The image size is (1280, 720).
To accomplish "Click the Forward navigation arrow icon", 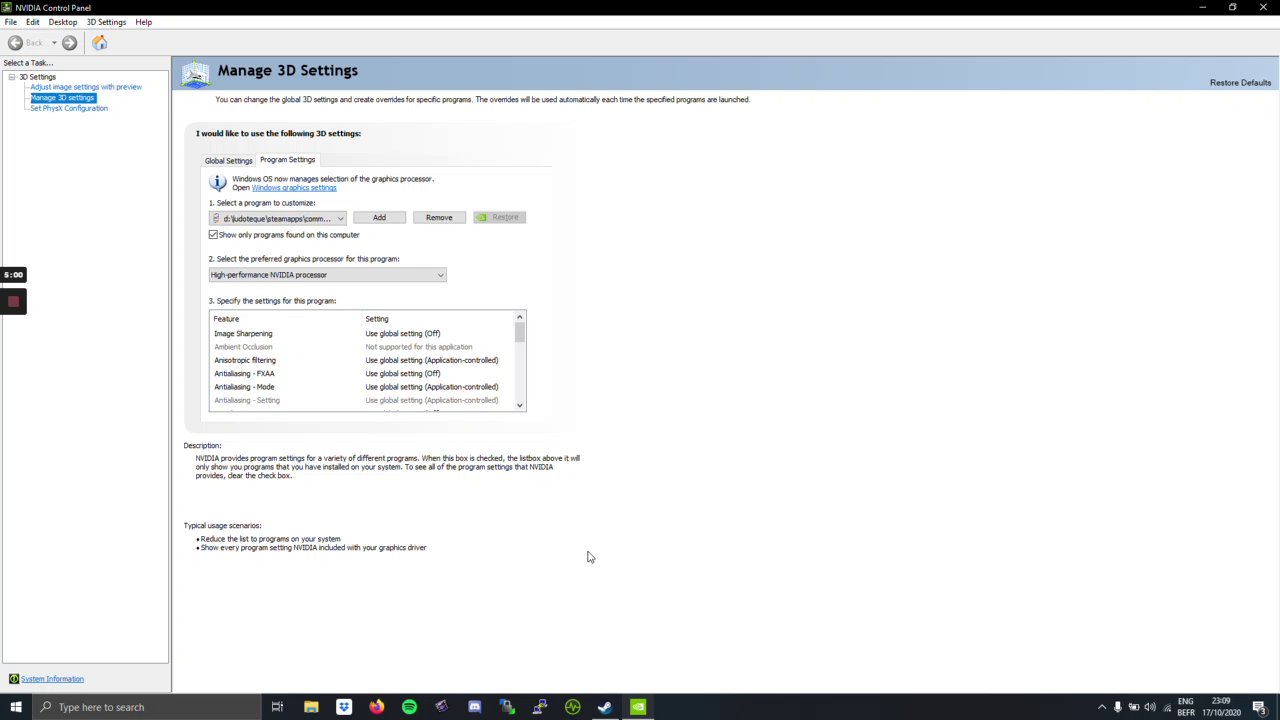I will click(69, 43).
